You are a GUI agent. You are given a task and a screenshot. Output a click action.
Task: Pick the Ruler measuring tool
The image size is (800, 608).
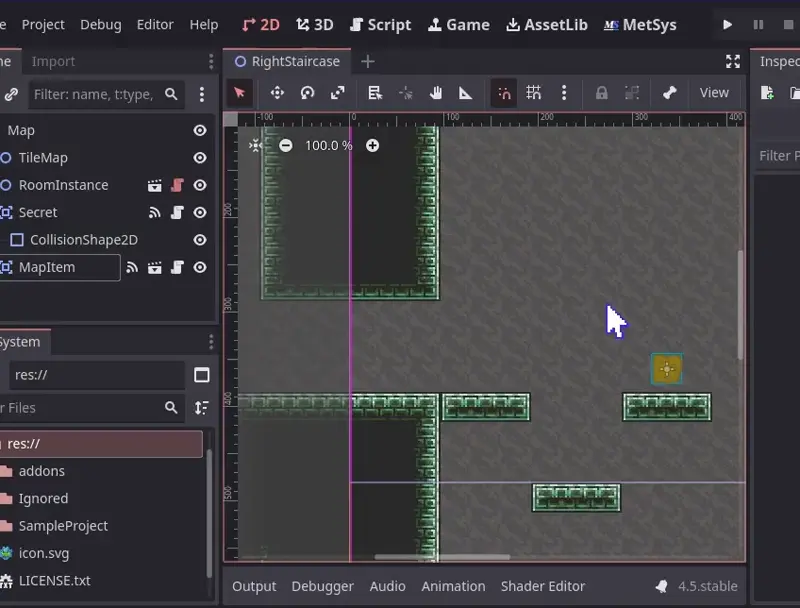[x=465, y=93]
